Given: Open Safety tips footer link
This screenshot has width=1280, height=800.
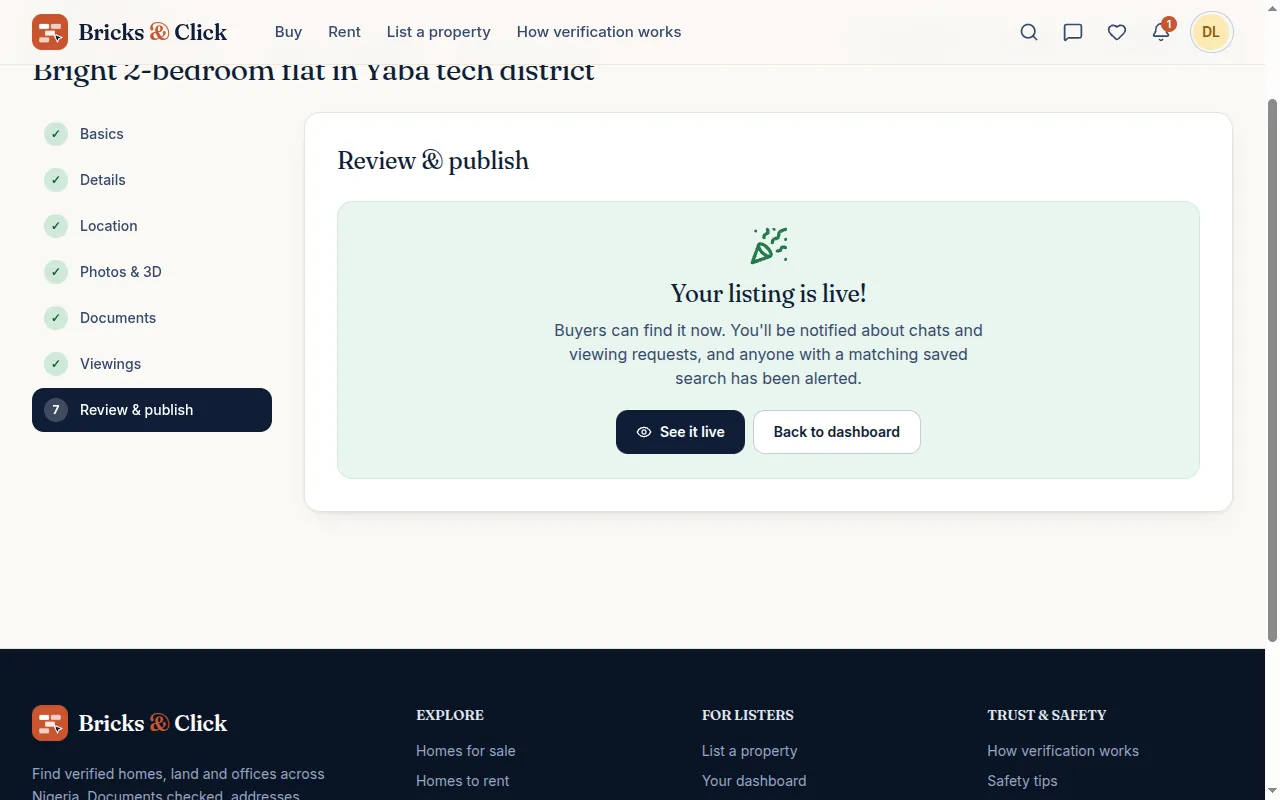Looking at the screenshot, I should (1022, 781).
